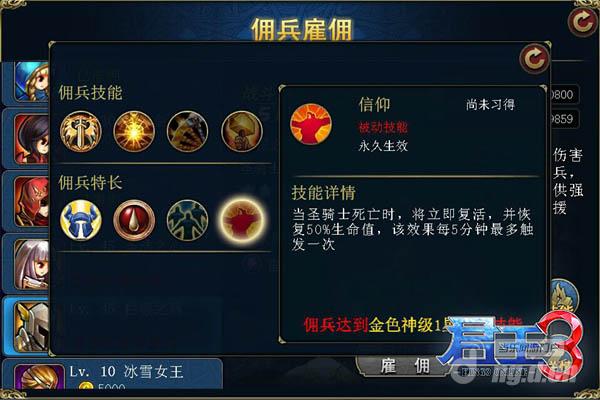Choose the blue-hooded blonde mercenary portrait

pyautogui.click(x=32, y=82)
